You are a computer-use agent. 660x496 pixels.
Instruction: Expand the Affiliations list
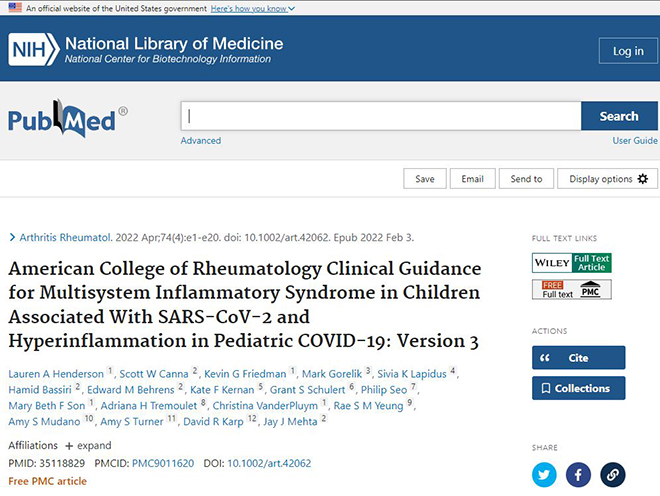pyautogui.click(x=88, y=445)
